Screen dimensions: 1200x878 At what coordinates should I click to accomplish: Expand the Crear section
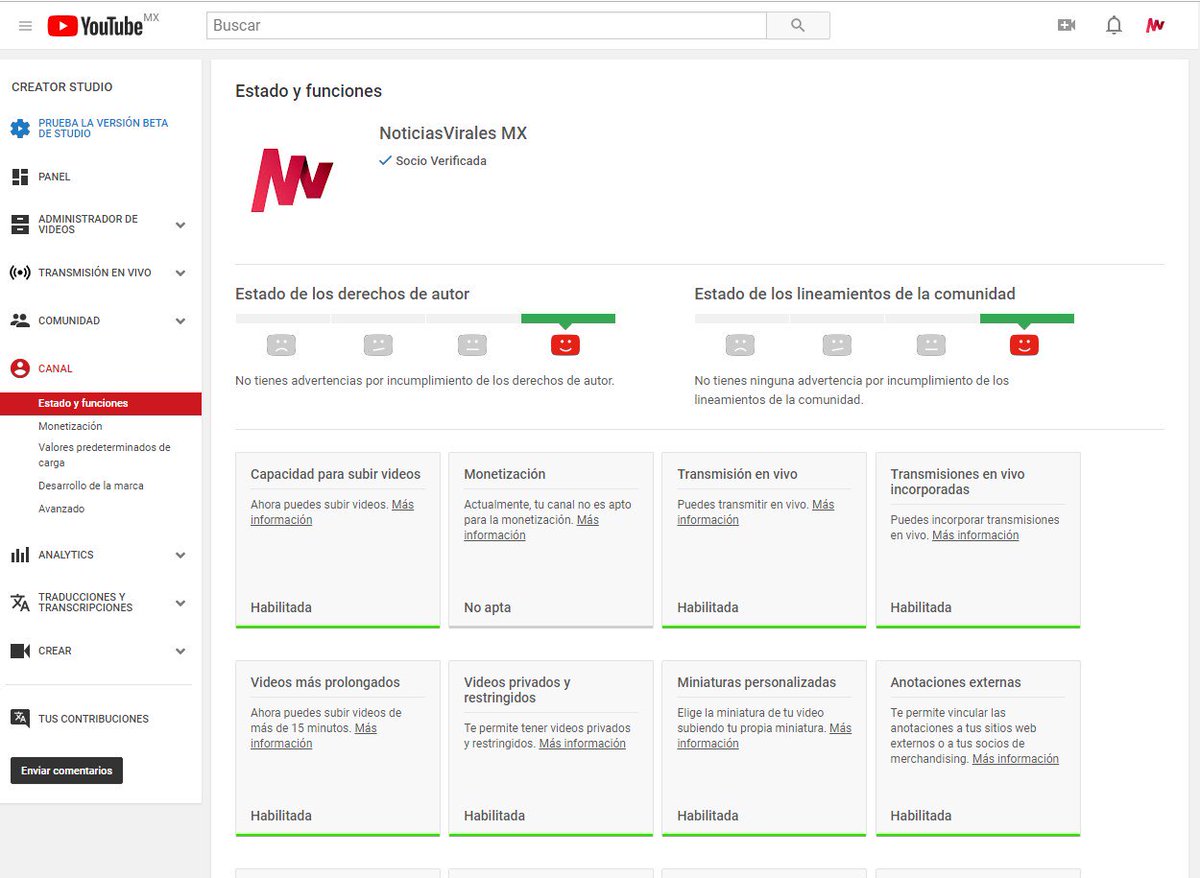coord(180,651)
